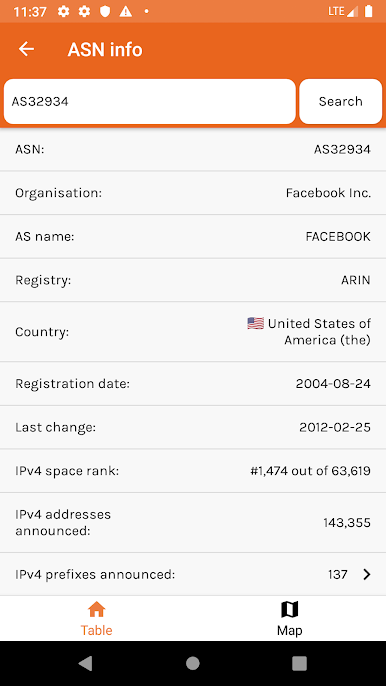Screen dimensions: 386x686
Task: Tap the Organisation Facebook Inc. row
Action: (x=193, y=193)
